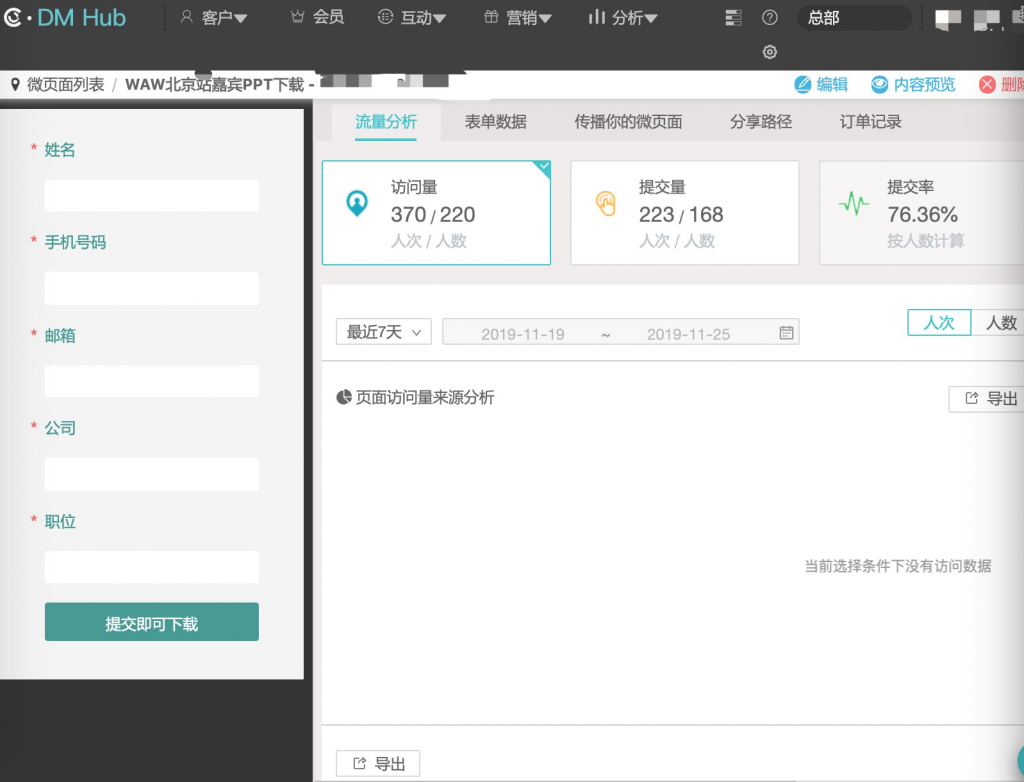1024x782 pixels.
Task: Click the 手机号码 input field
Action: coord(152,288)
